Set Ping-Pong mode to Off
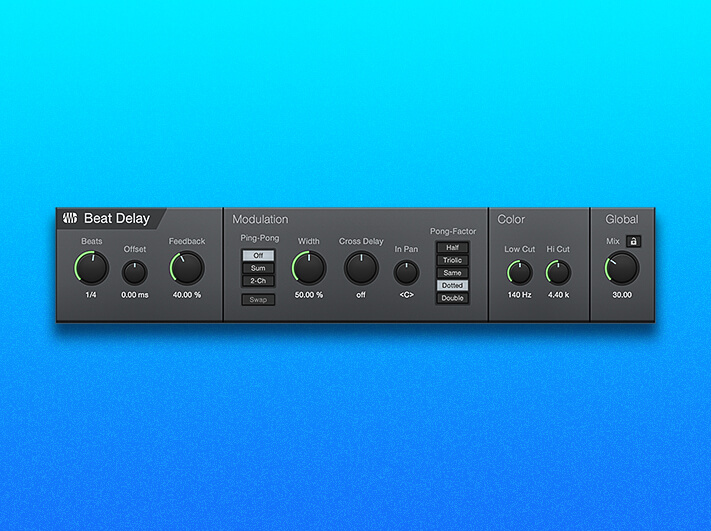 [x=258, y=256]
